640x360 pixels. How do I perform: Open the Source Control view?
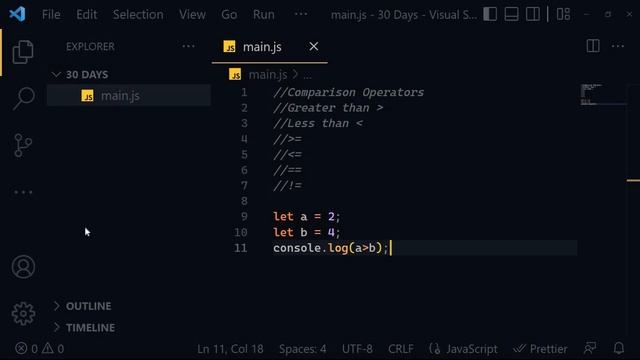tap(23, 145)
